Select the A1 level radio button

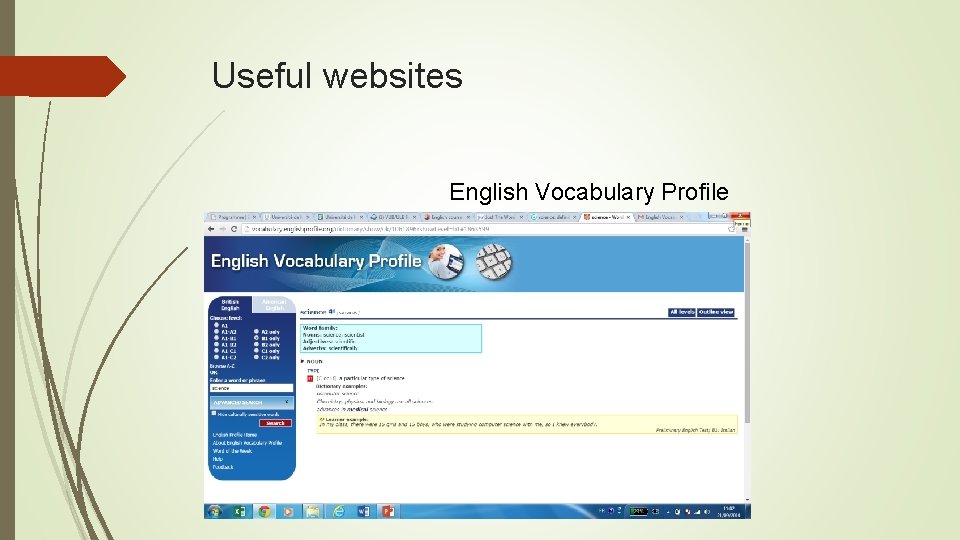tap(217, 325)
